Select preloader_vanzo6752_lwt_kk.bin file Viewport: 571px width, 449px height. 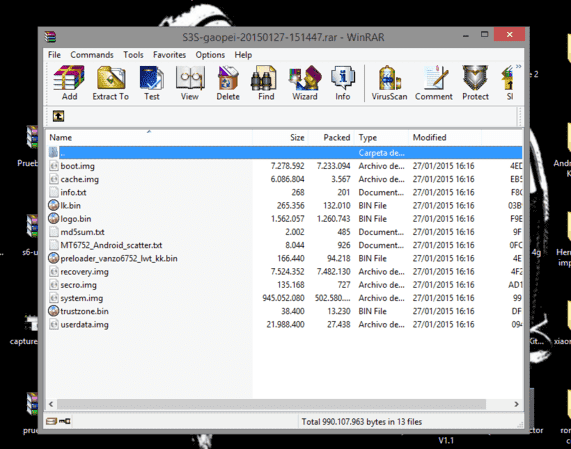[x=285, y=258]
